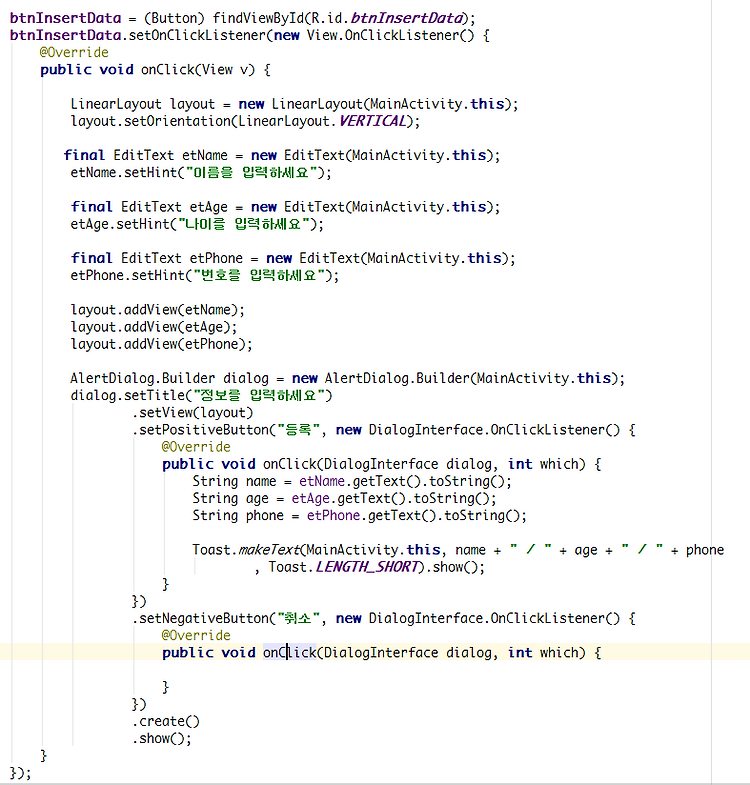
Task: Click the @Override above the positive button onClick
Action: 196,447
